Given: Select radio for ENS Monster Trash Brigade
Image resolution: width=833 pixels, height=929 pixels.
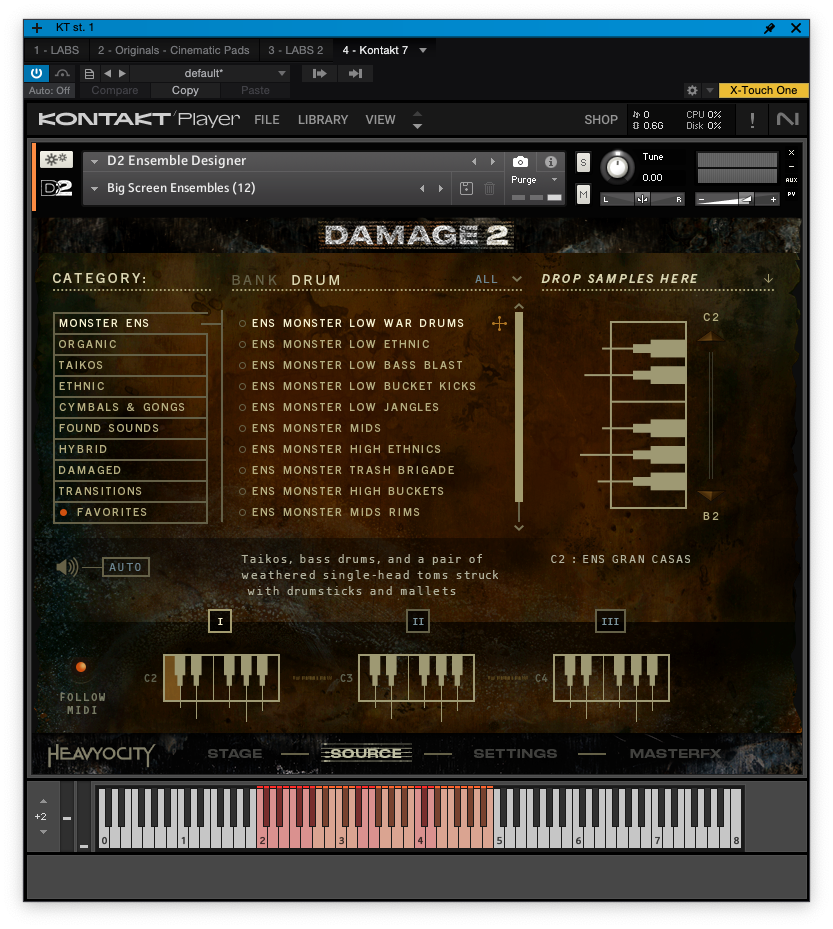Looking at the screenshot, I should point(242,470).
